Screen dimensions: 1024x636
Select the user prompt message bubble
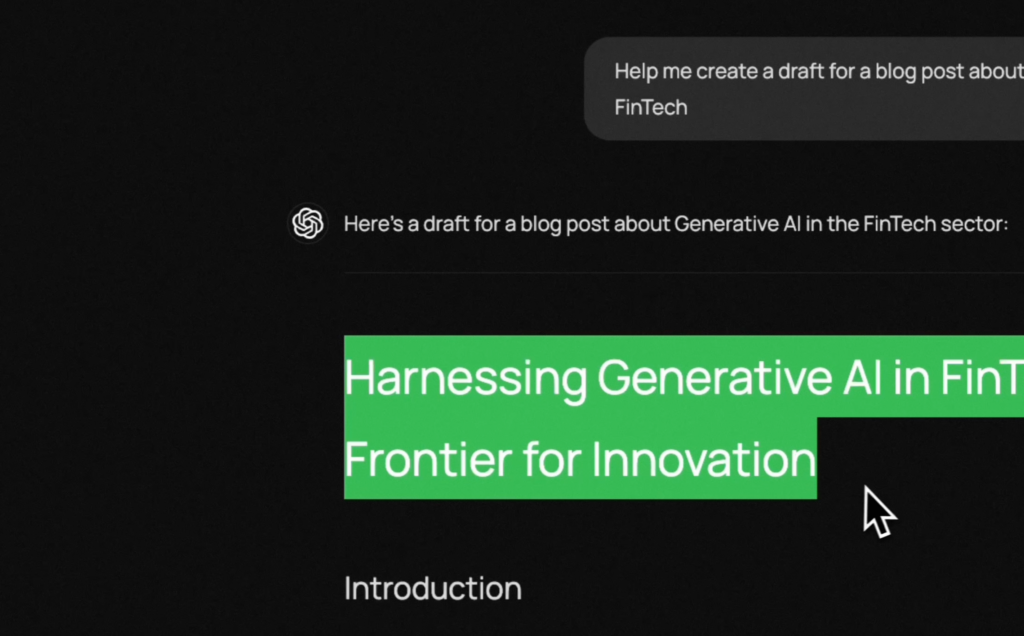click(x=804, y=89)
